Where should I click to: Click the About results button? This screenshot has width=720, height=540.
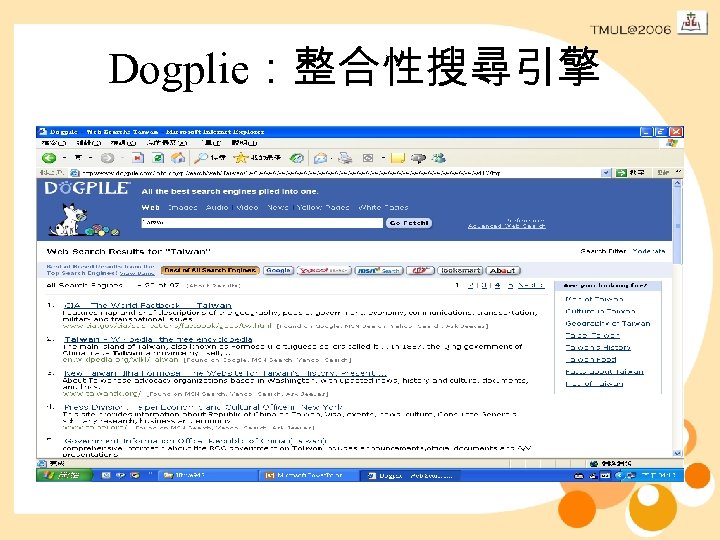[x=503, y=270]
